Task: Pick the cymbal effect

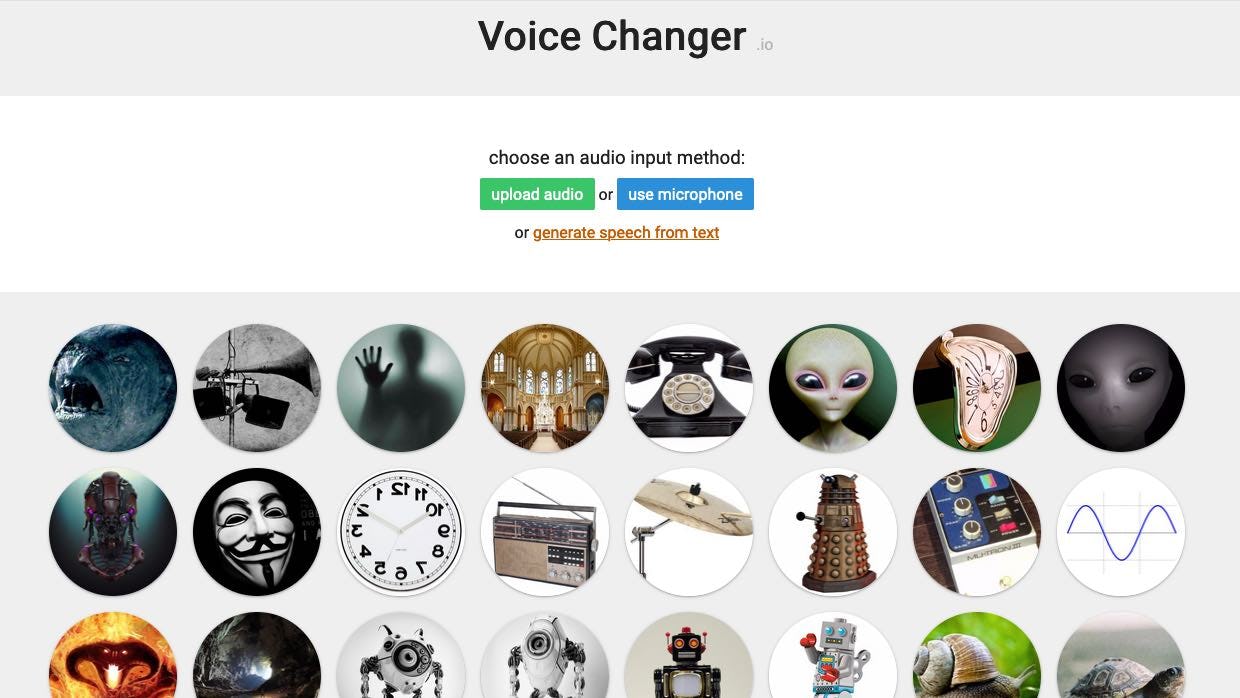Action: [689, 532]
